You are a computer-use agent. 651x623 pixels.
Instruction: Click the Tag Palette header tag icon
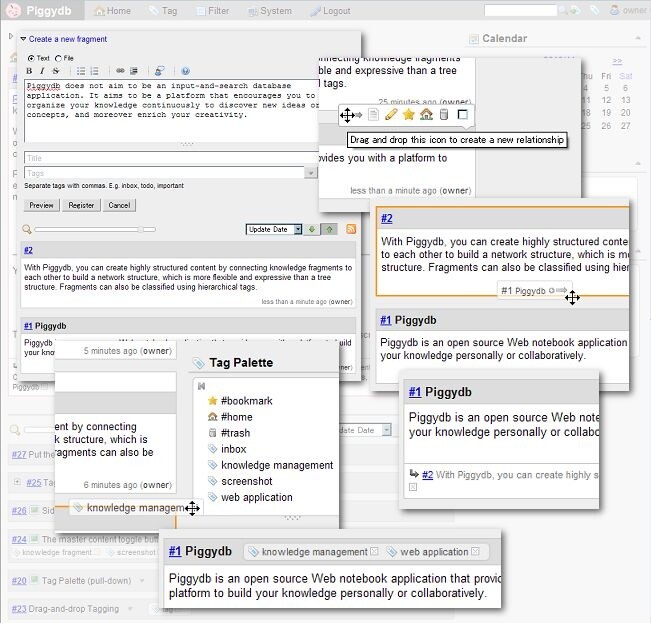coord(198,363)
